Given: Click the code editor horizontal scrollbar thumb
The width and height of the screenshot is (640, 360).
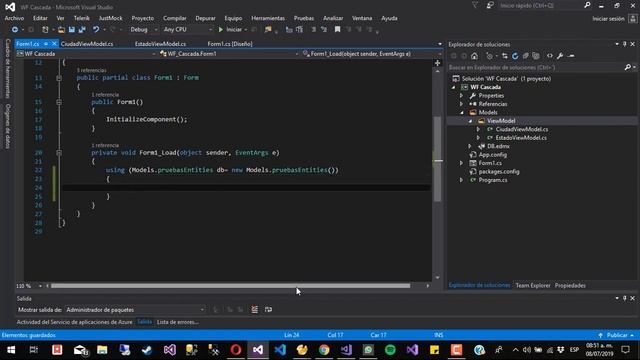Looking at the screenshot, I should pos(231,286).
